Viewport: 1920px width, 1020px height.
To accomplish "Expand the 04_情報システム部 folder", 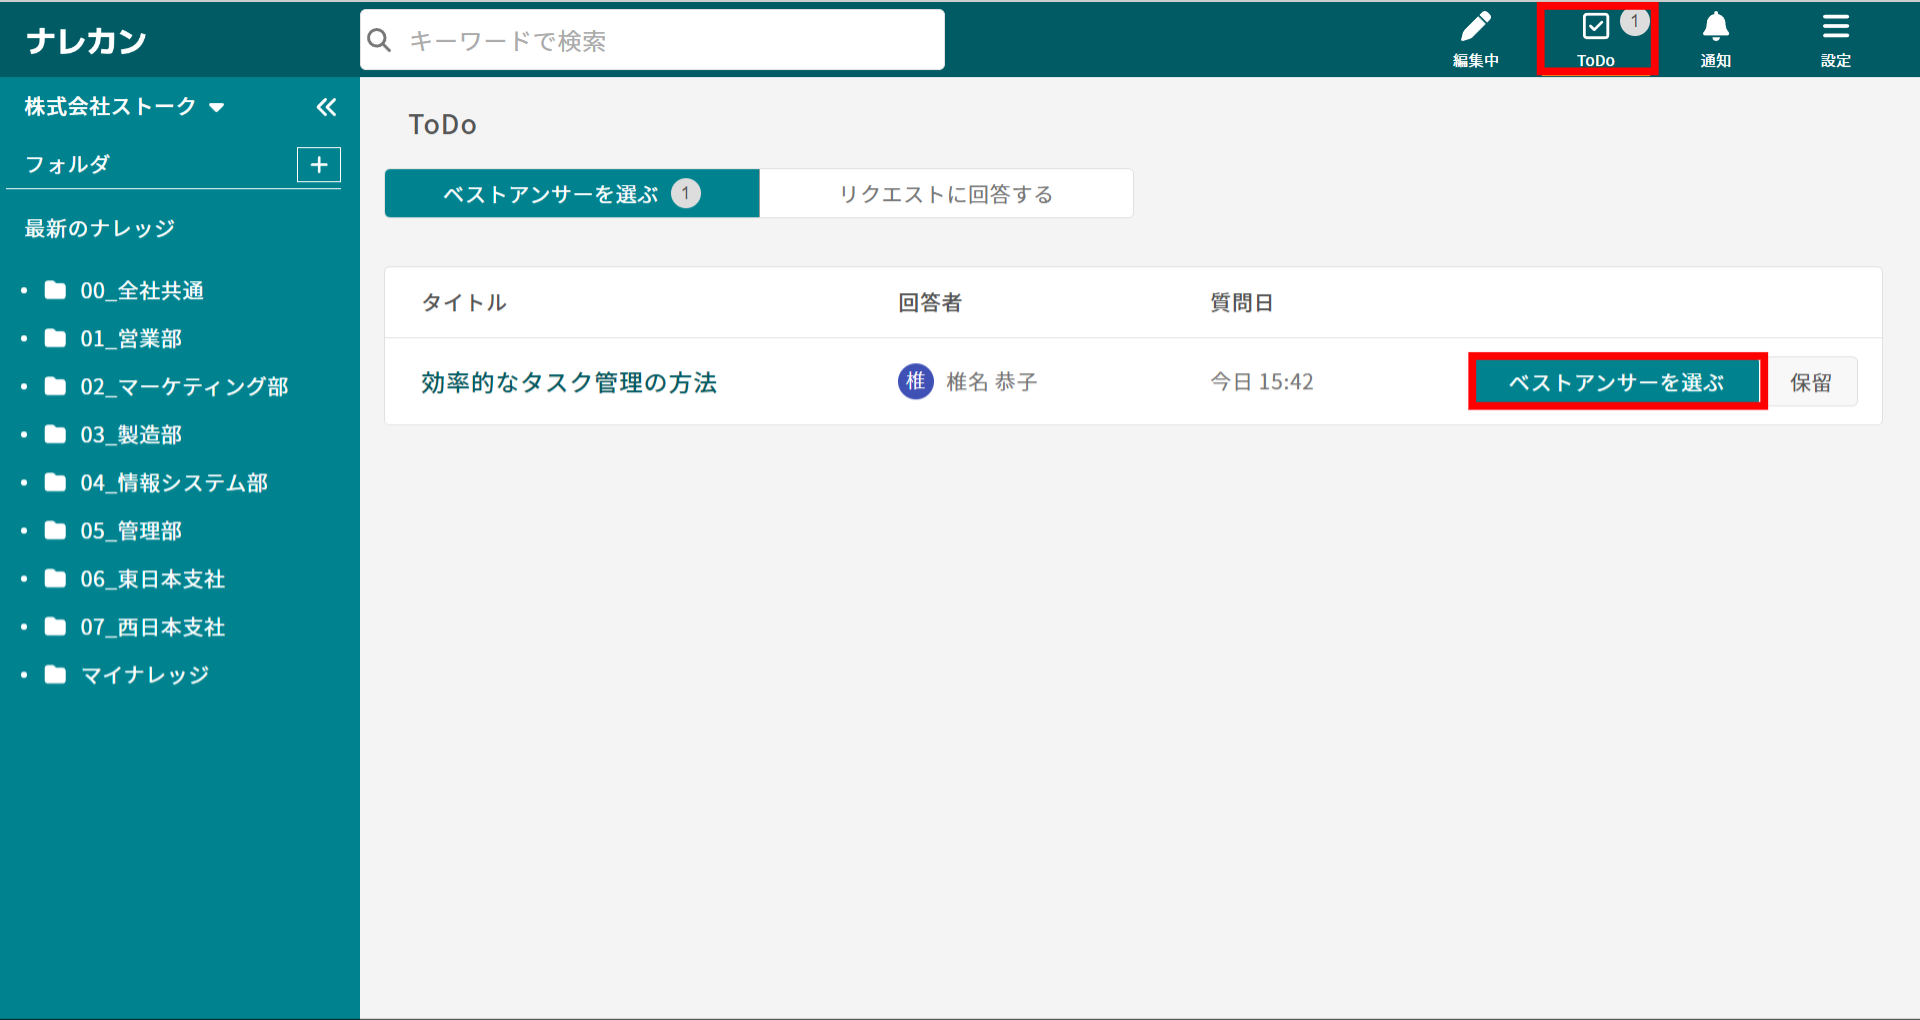I will click(24, 483).
